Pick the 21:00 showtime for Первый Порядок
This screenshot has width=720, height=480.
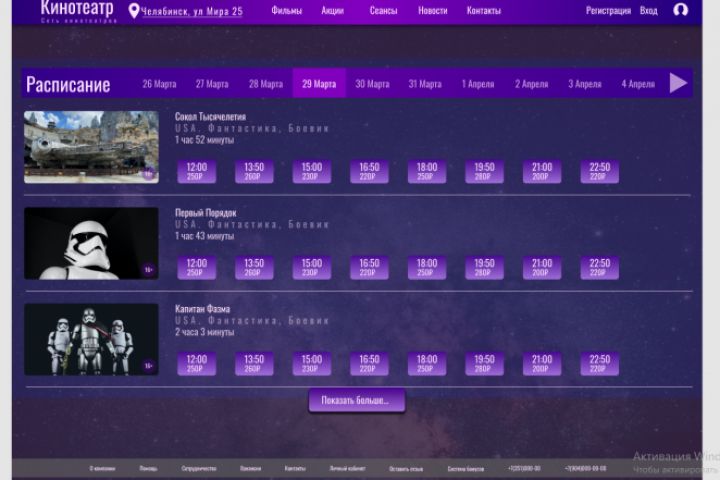[x=542, y=267]
